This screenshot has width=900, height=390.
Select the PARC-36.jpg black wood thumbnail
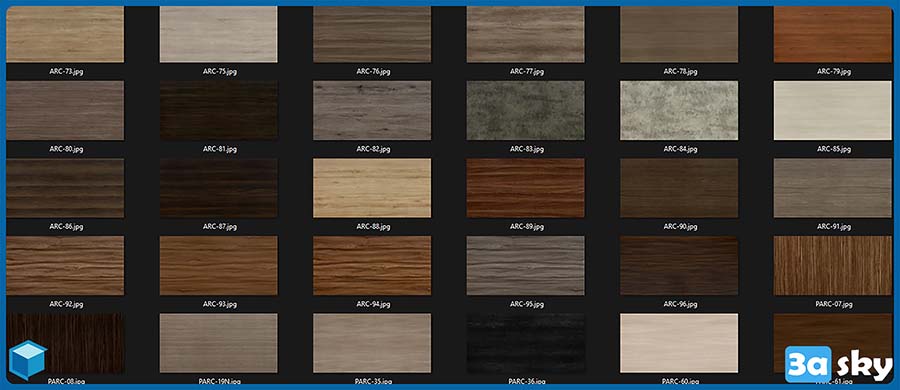(x=525, y=343)
